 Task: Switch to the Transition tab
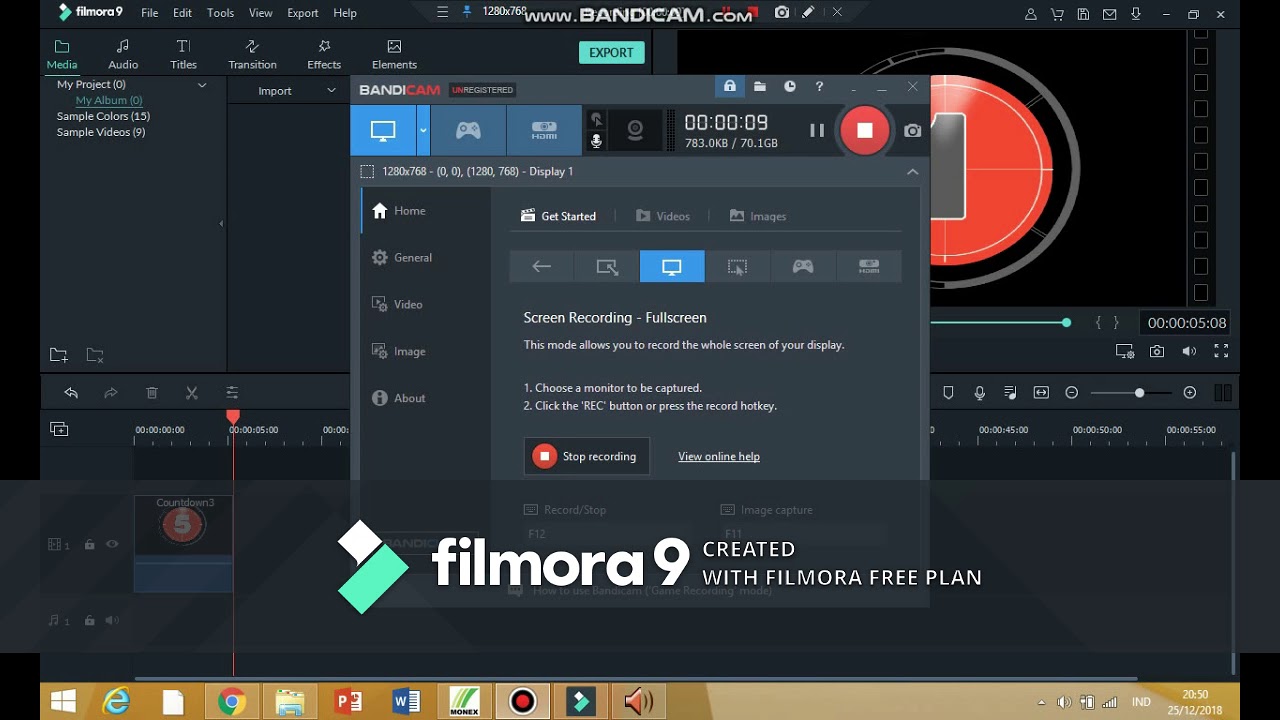252,54
